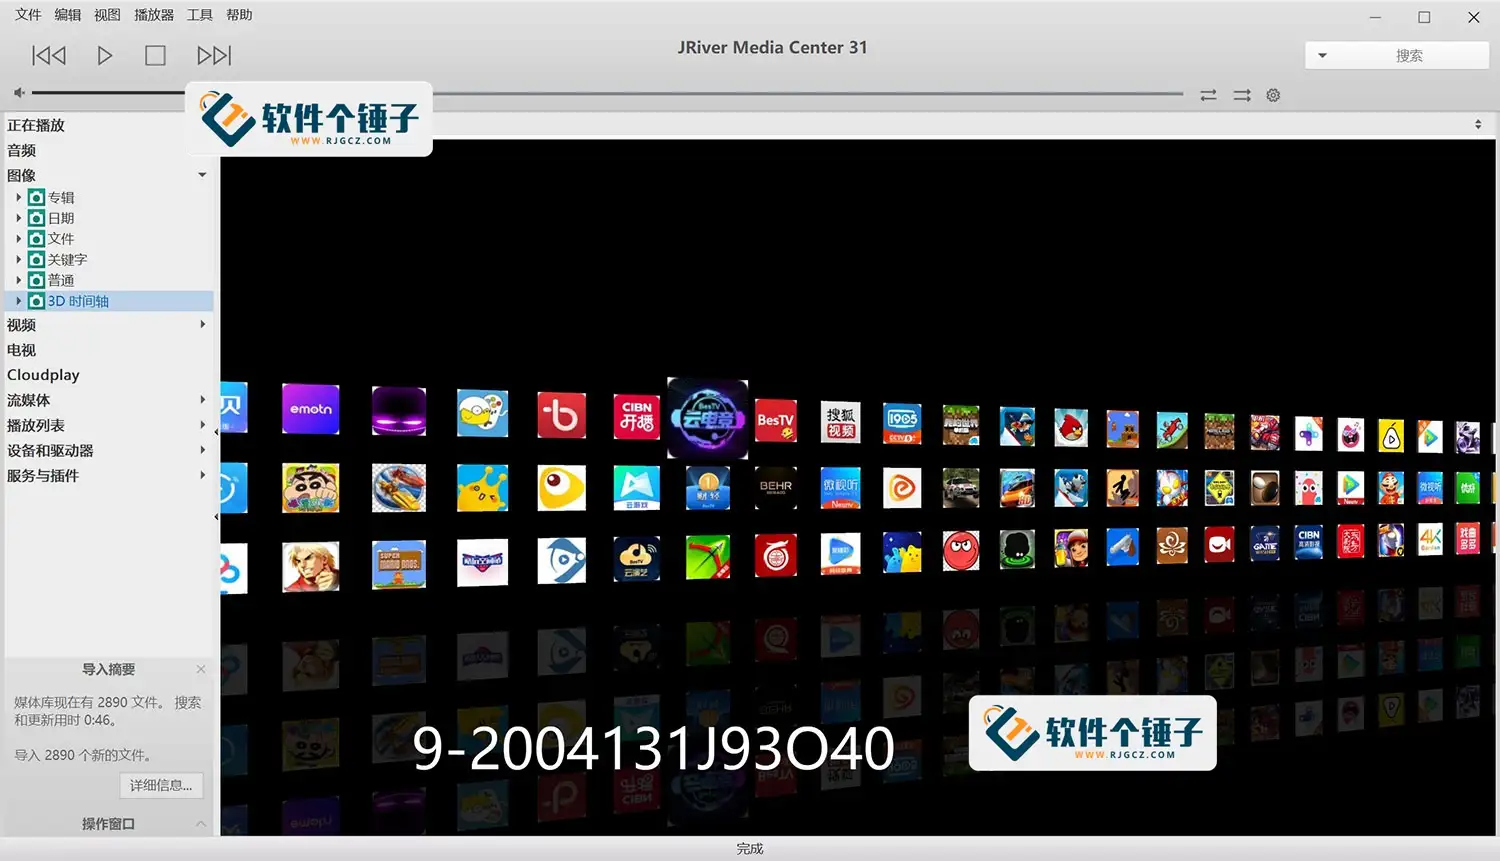
Task: Open the Super Mario Bros thumbnail
Action: tap(399, 564)
